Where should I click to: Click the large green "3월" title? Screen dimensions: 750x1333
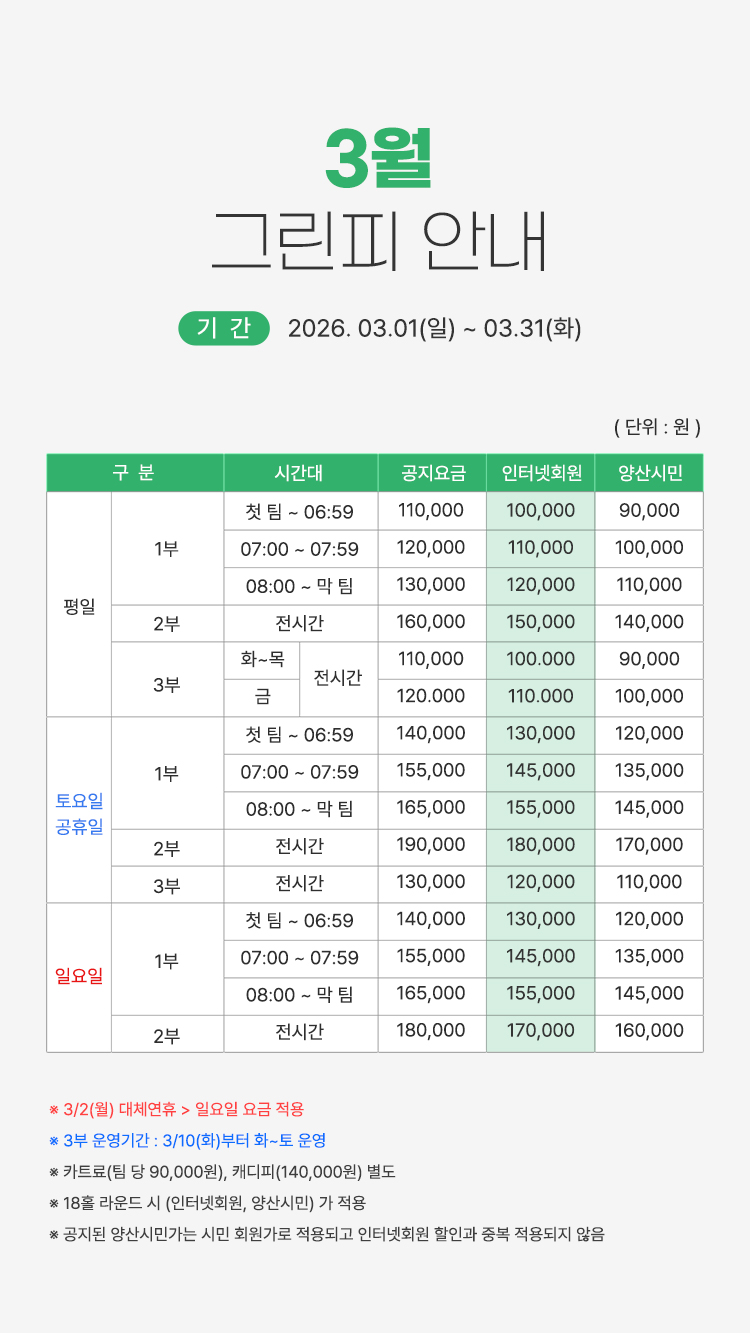(x=378, y=158)
